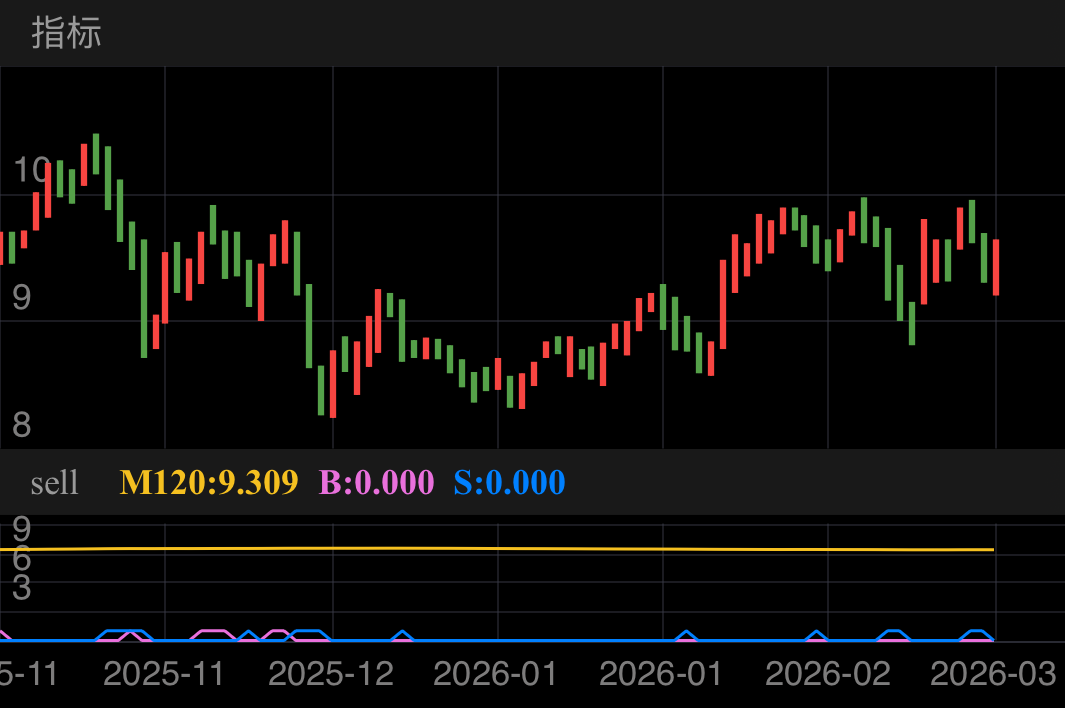Toggle the blue S:0.000 legend entry
The image size is (1065, 708).
click(x=509, y=483)
